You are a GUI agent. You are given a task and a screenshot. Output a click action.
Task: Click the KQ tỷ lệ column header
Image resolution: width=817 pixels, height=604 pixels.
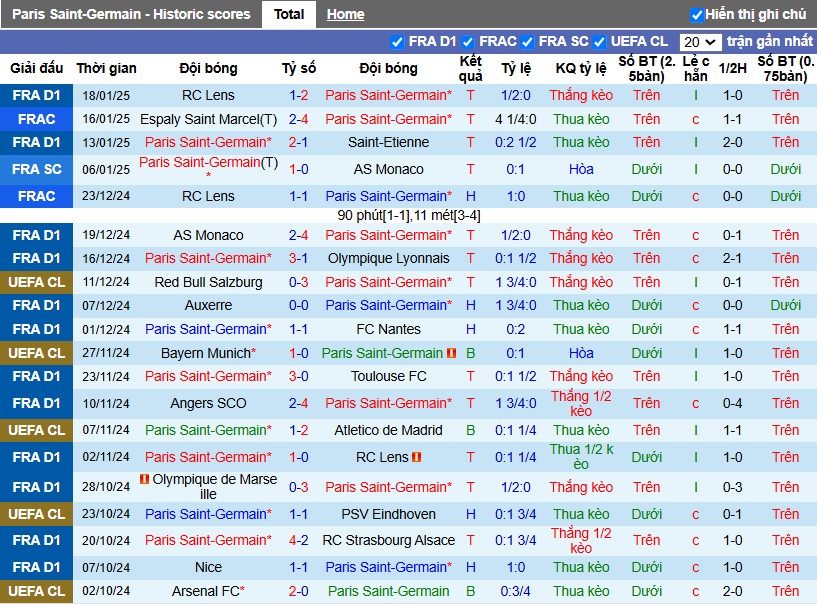coord(581,68)
